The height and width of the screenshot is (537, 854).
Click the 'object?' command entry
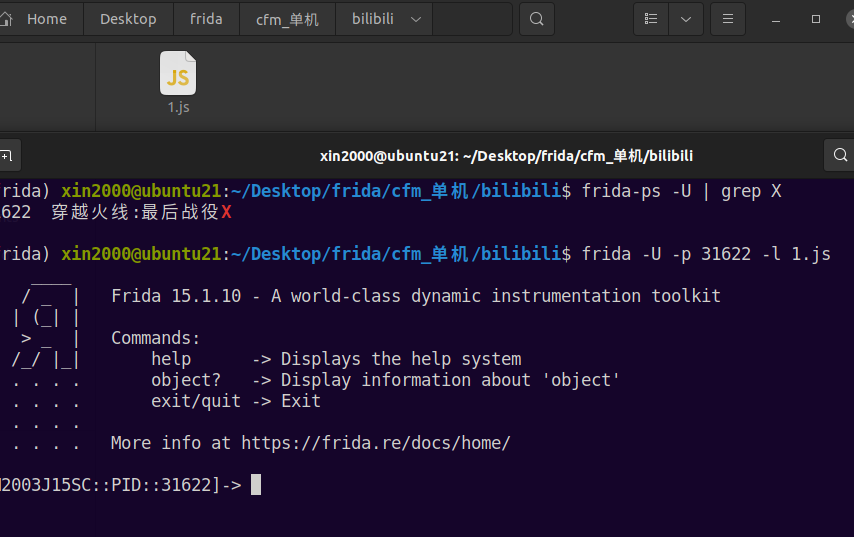click(x=186, y=380)
